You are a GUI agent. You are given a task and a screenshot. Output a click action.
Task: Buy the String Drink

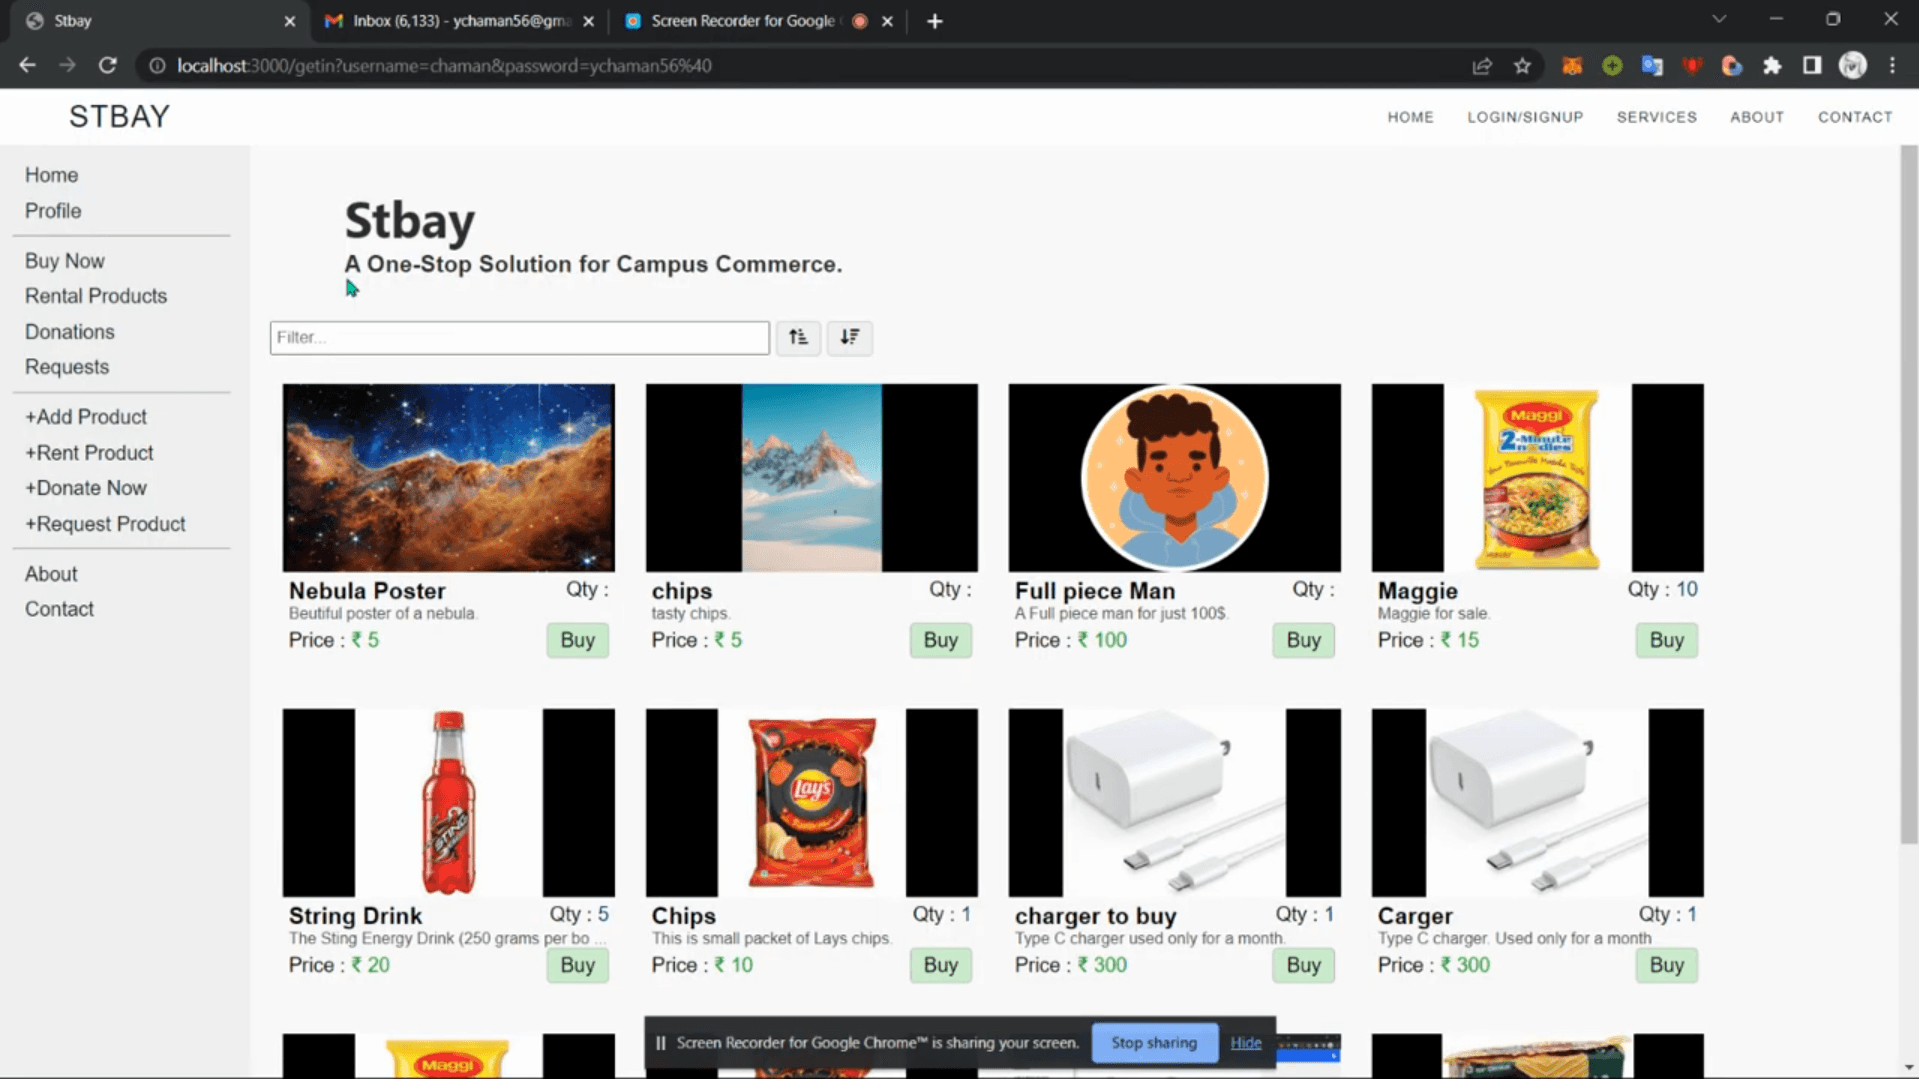coord(577,965)
